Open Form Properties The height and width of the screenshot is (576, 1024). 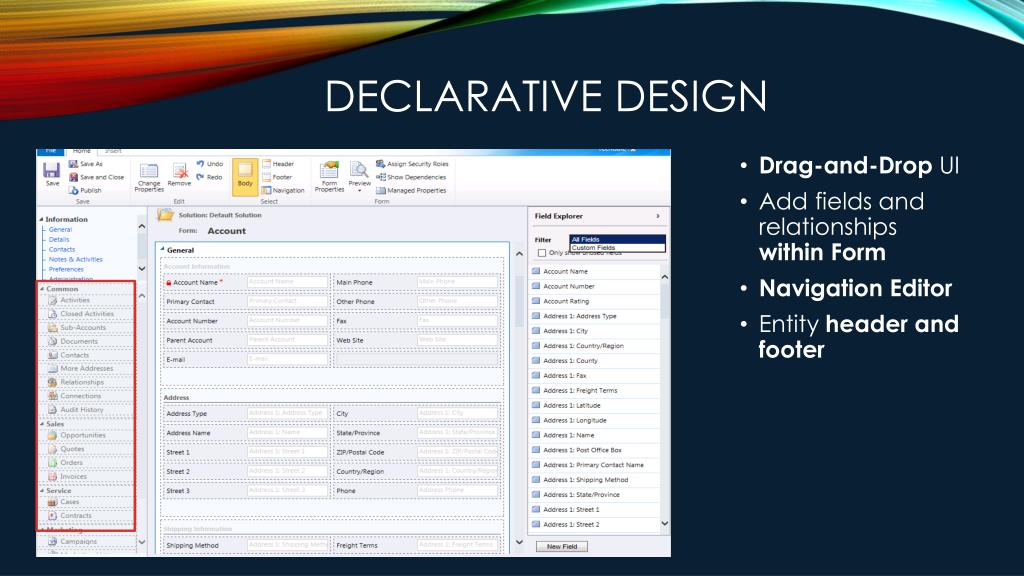point(329,177)
